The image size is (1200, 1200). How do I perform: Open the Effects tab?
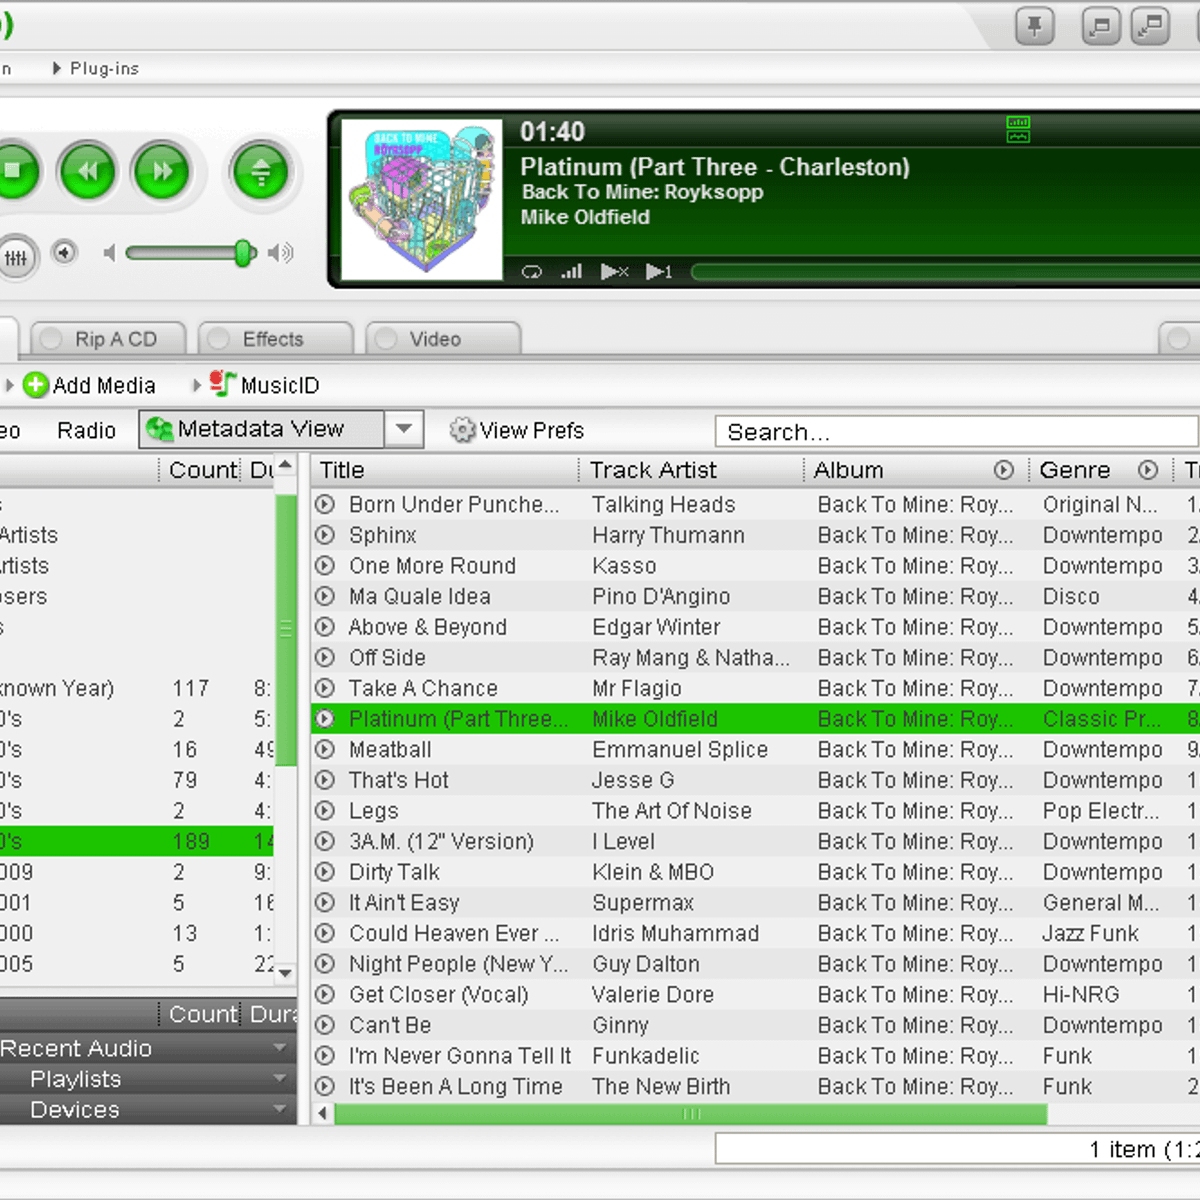pyautogui.click(x=275, y=339)
